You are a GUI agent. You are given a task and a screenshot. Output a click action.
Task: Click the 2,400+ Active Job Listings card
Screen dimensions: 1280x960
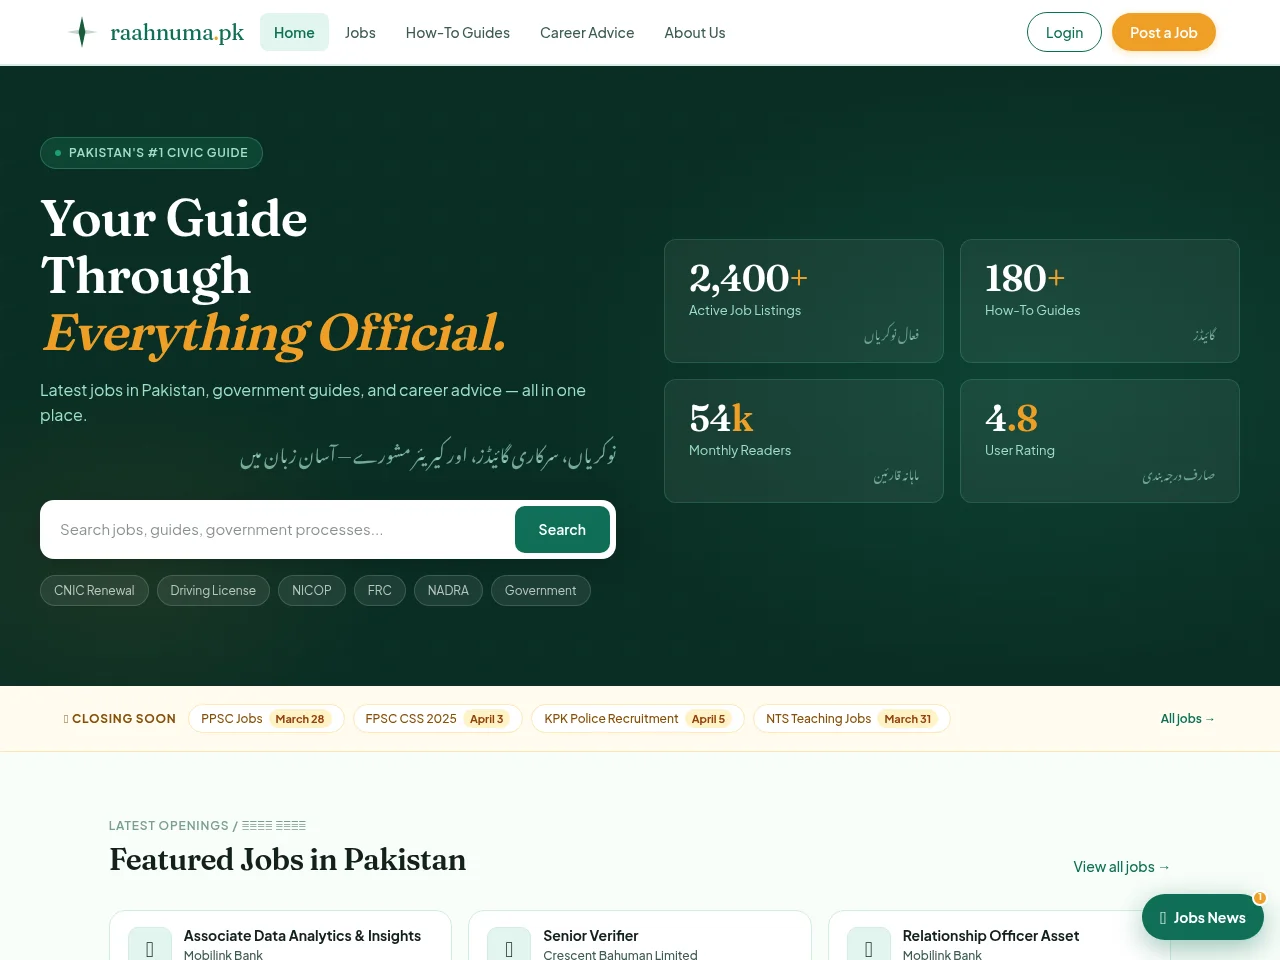[x=804, y=301]
